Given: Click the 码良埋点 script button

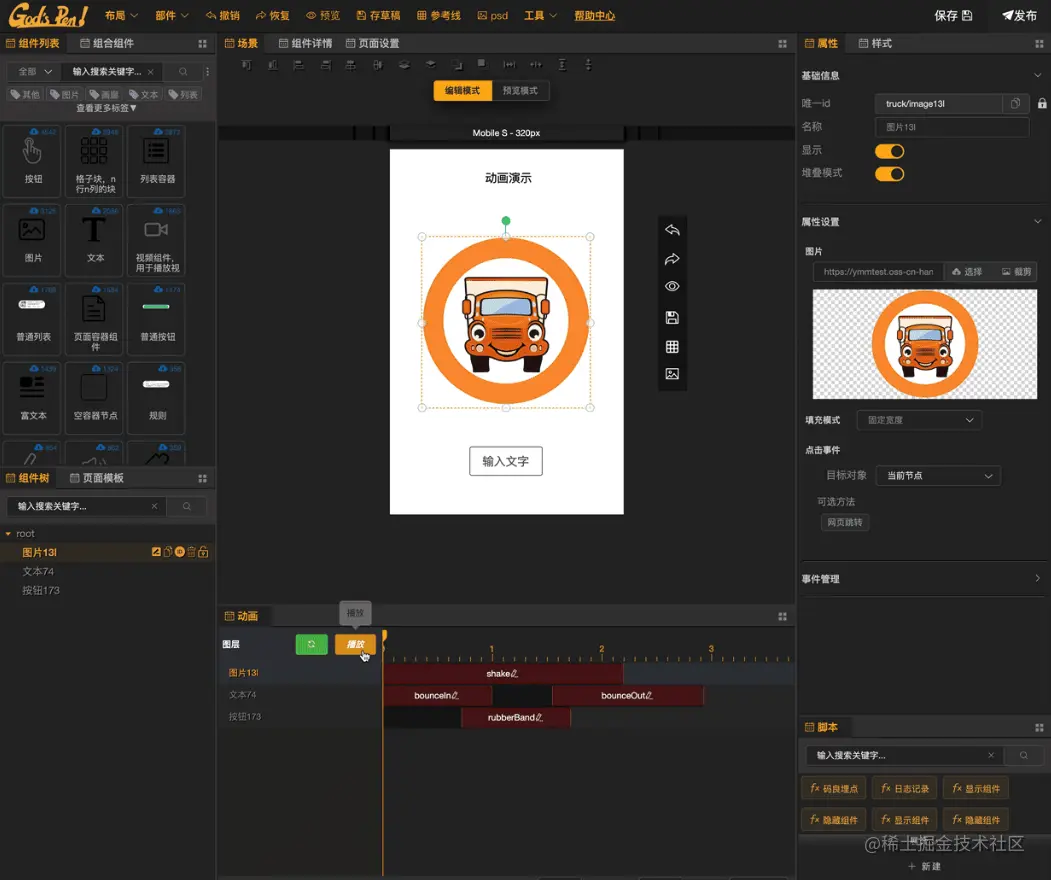Looking at the screenshot, I should click(x=834, y=788).
